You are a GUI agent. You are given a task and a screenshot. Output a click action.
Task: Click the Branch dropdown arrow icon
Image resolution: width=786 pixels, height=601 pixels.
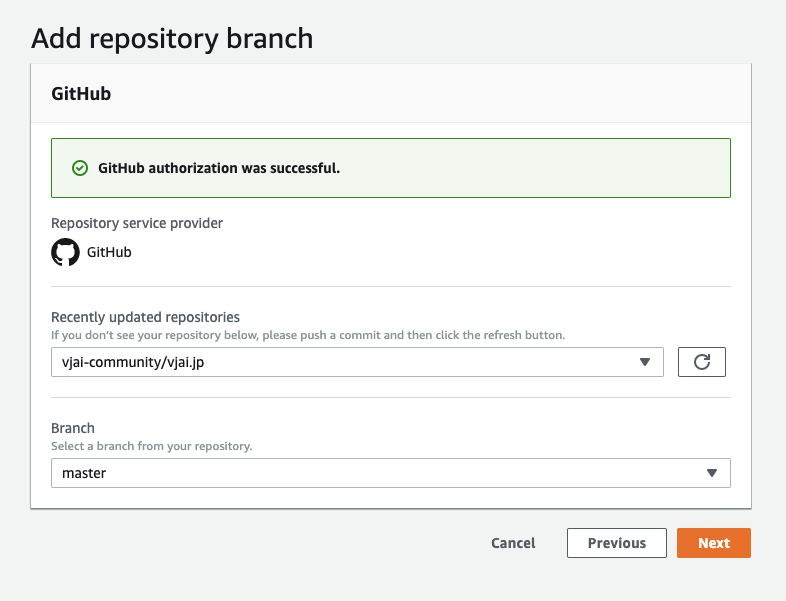712,473
